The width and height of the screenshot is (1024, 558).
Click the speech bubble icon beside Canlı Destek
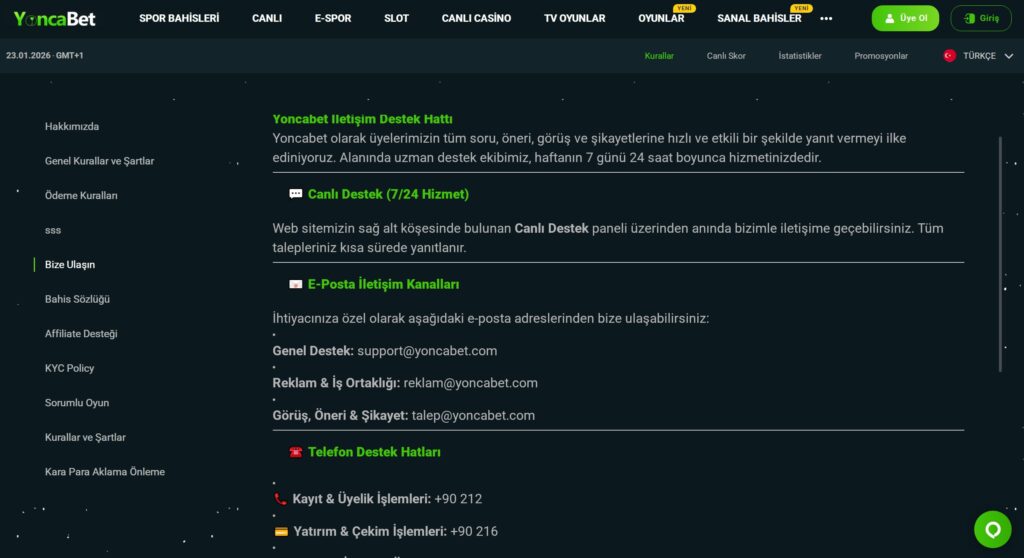click(x=295, y=195)
